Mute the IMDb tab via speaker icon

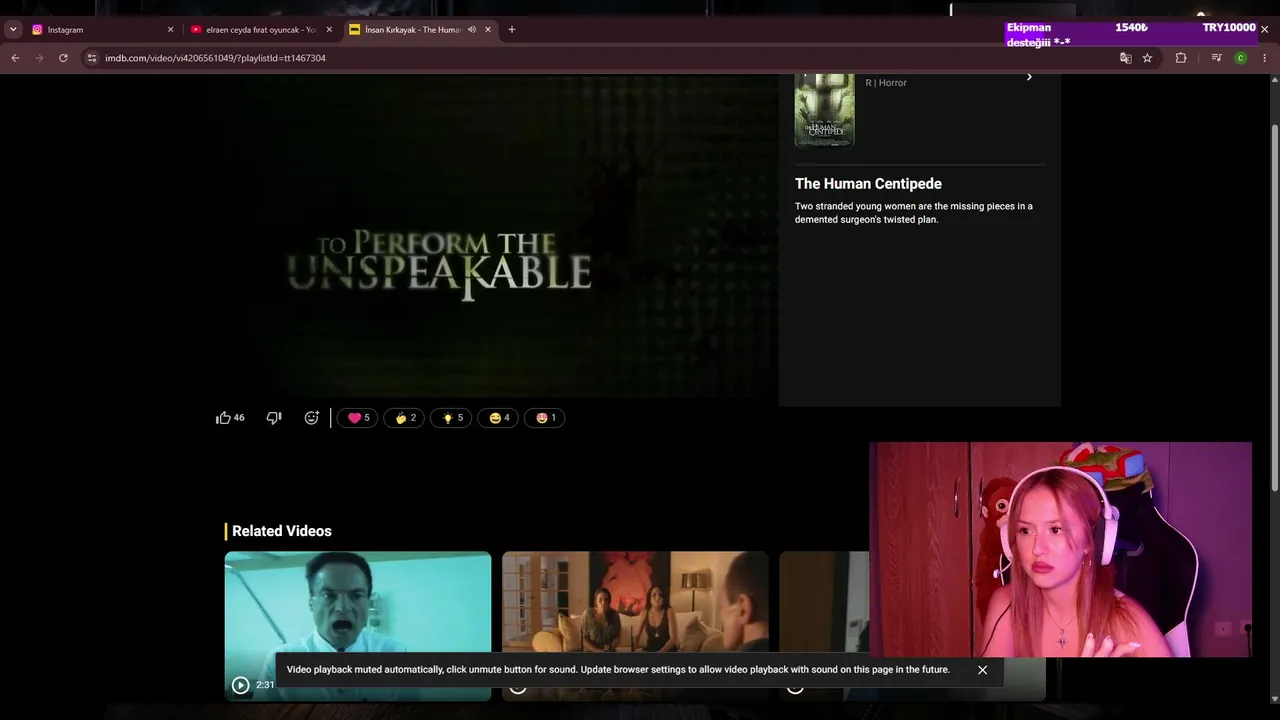[472, 30]
